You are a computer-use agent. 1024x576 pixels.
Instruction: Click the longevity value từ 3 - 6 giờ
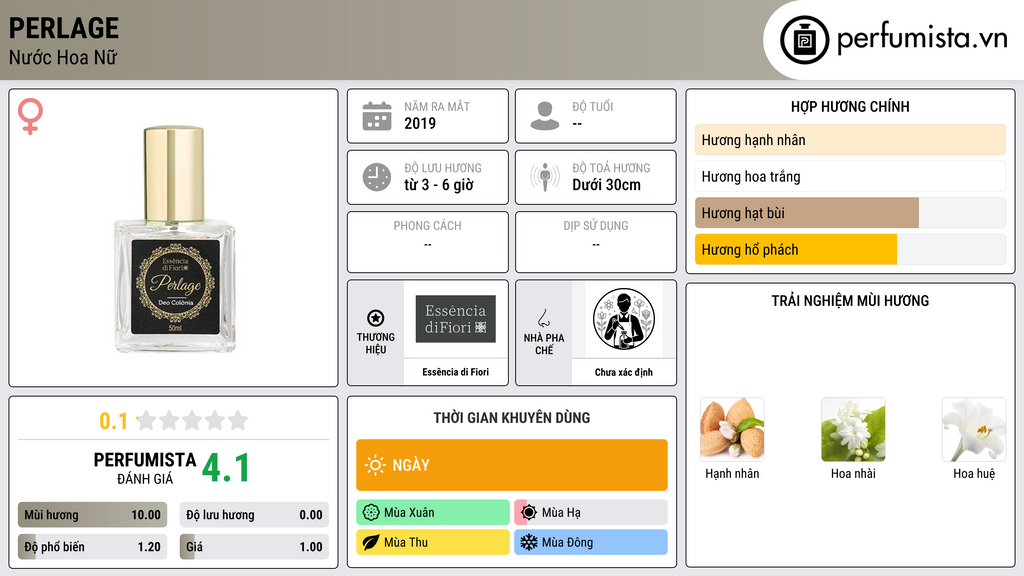click(438, 185)
